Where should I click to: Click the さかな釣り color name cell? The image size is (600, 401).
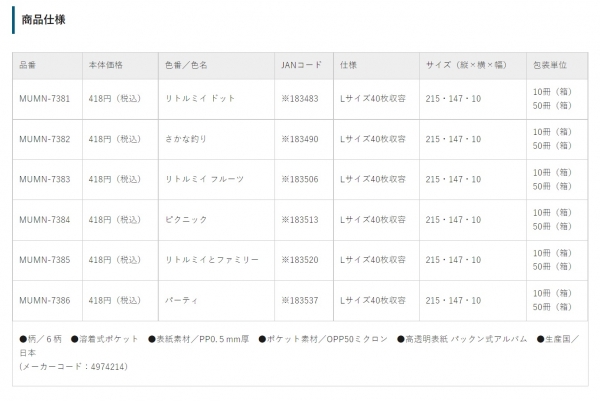point(187,139)
